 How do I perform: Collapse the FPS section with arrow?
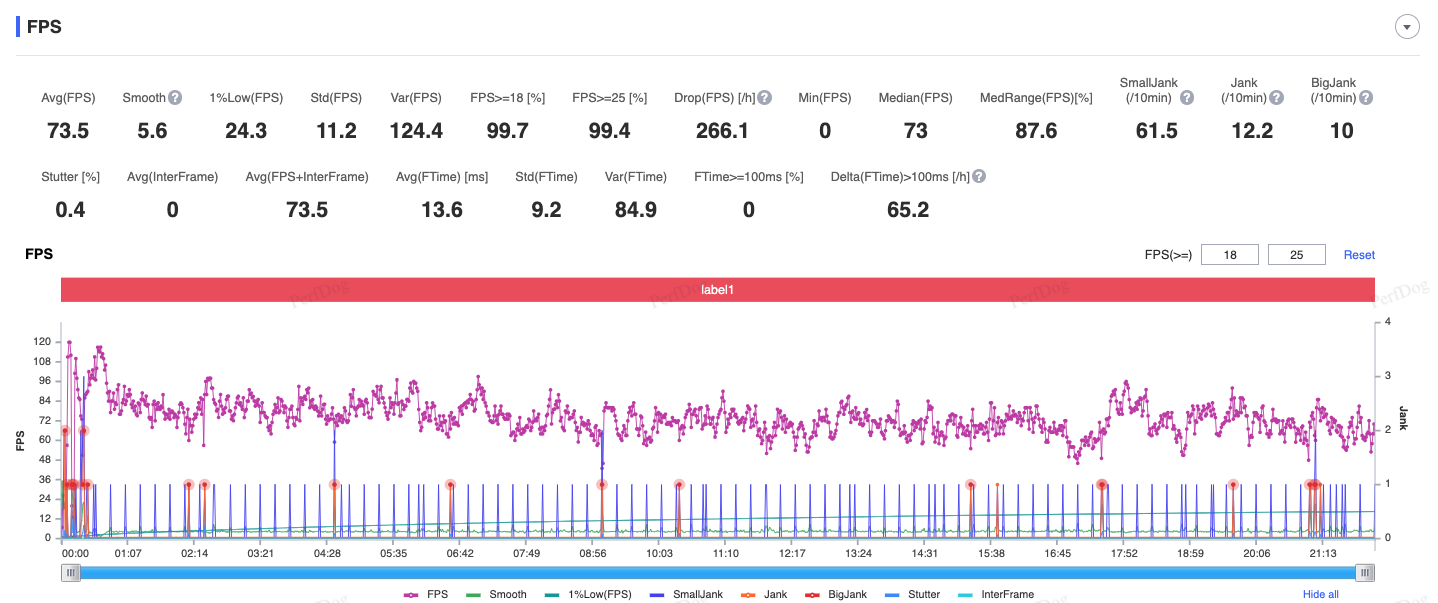click(1407, 27)
